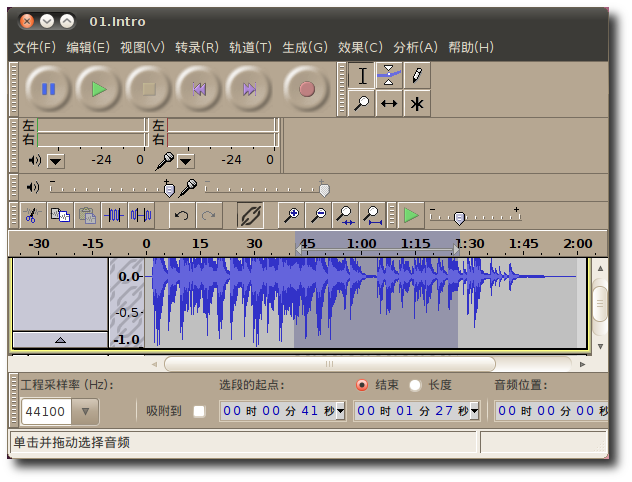Open the 文件(F) menu

coord(35,47)
